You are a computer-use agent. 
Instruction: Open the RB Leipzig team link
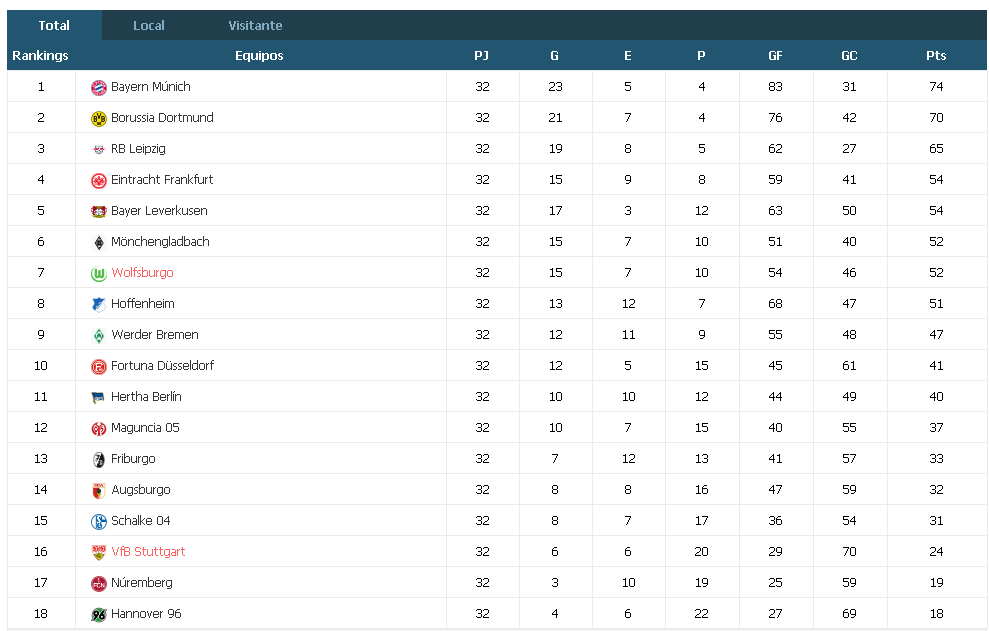(138, 149)
